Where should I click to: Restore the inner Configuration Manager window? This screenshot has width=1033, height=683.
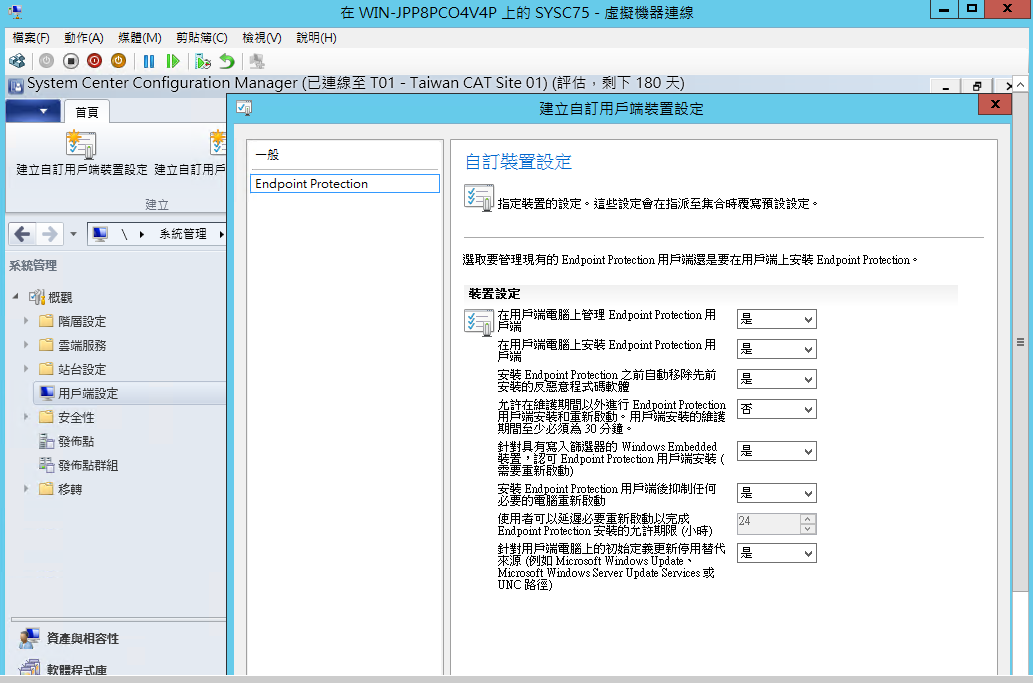[977, 86]
